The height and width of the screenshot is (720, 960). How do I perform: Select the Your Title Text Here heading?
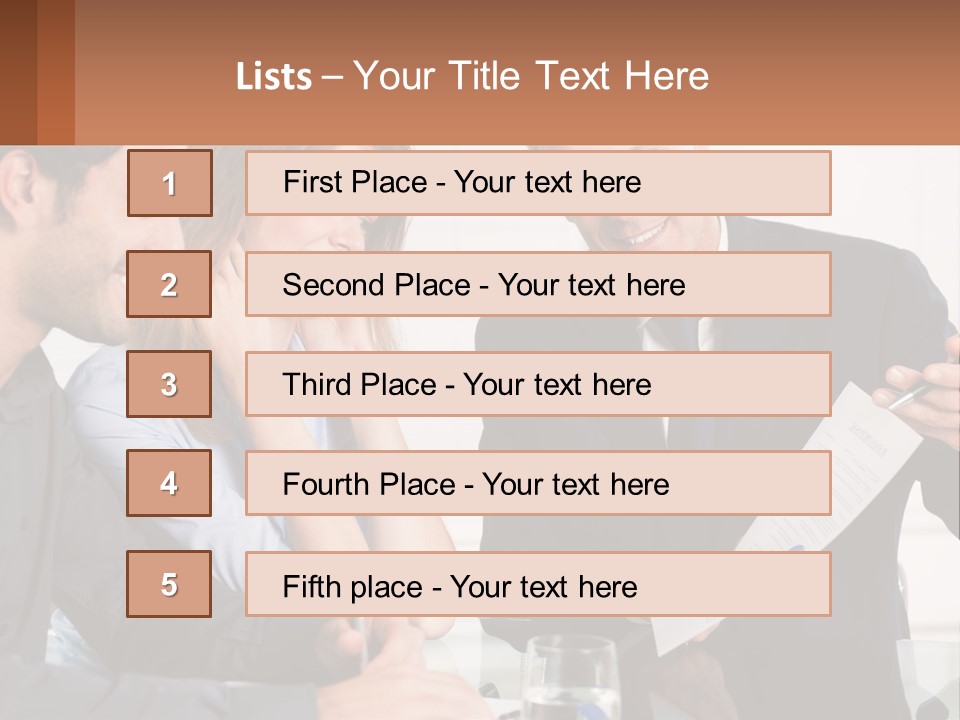tap(531, 76)
